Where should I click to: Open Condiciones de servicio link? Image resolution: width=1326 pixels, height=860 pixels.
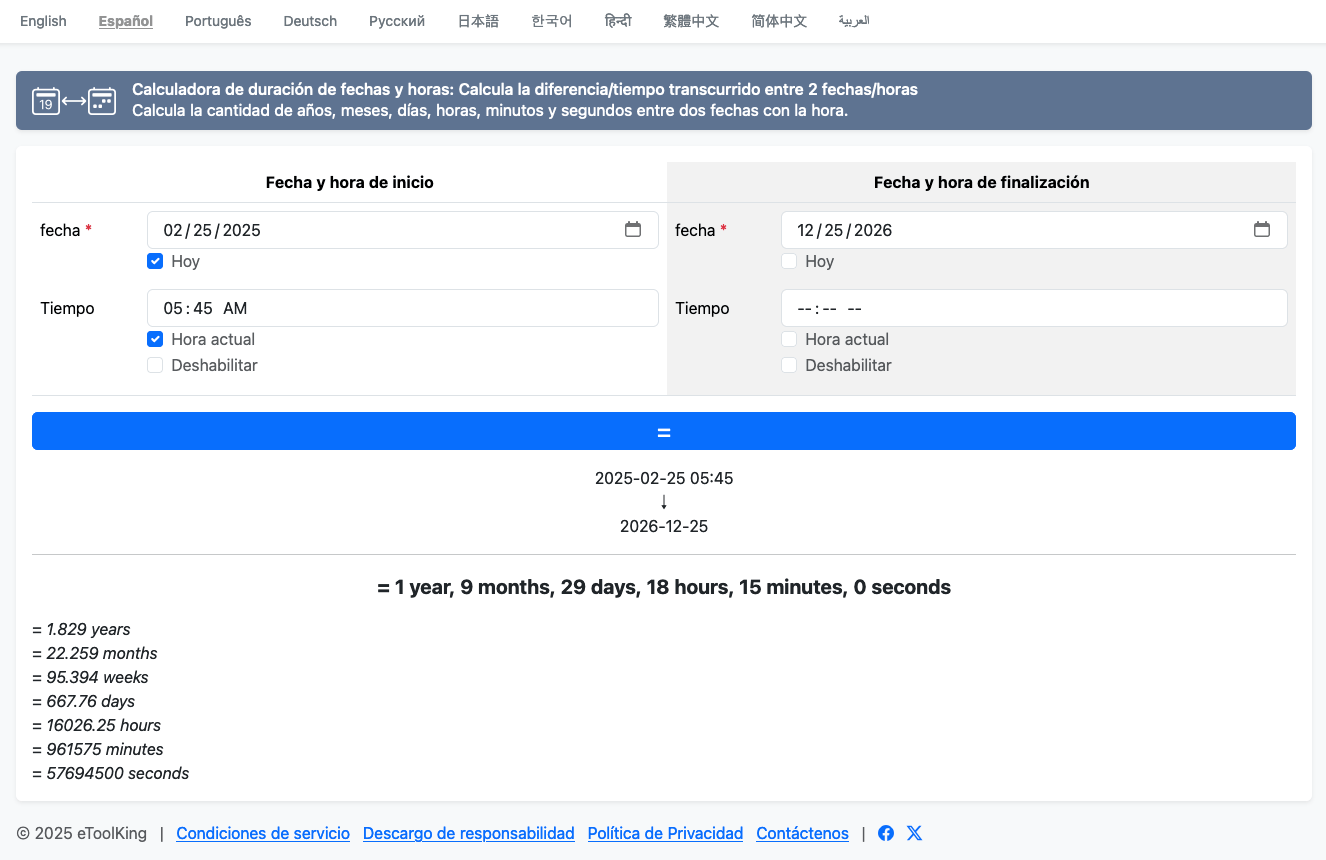tap(263, 833)
